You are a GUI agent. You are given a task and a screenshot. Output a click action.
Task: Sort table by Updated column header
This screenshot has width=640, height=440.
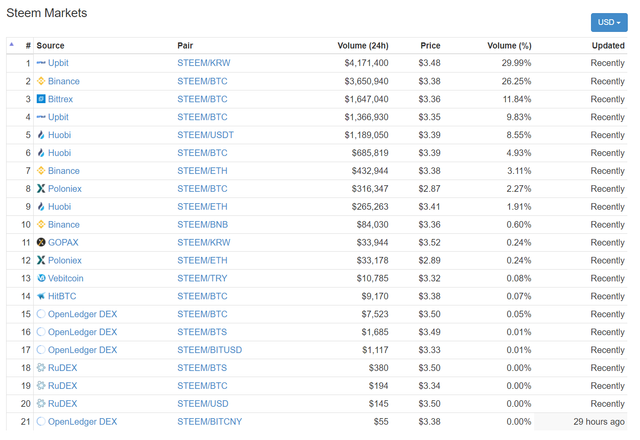tap(608, 46)
